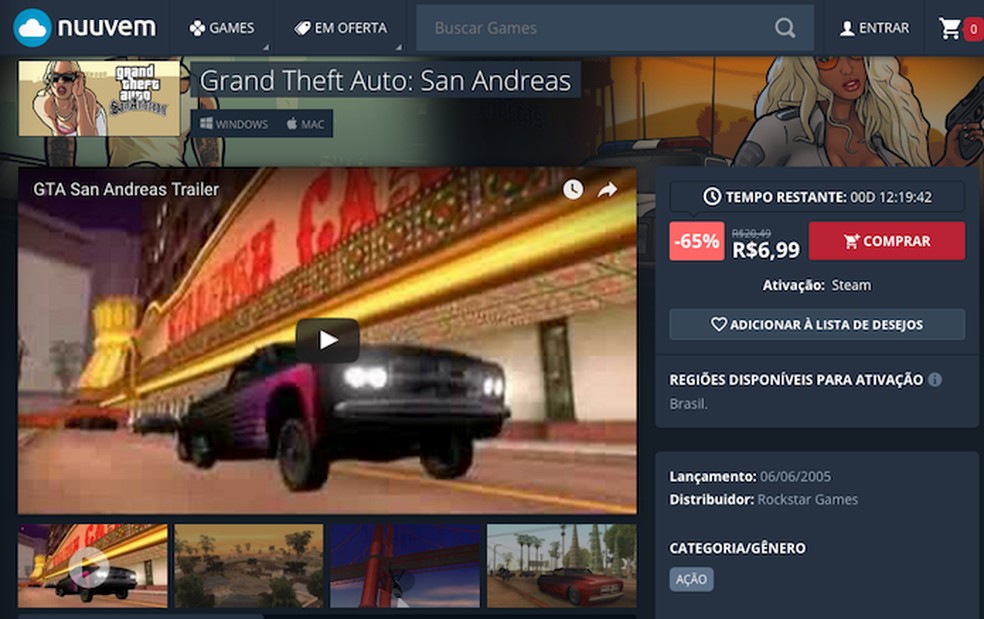Image resolution: width=984 pixels, height=619 pixels.
Task: Focus the Buscar Games search field
Action: coord(615,28)
